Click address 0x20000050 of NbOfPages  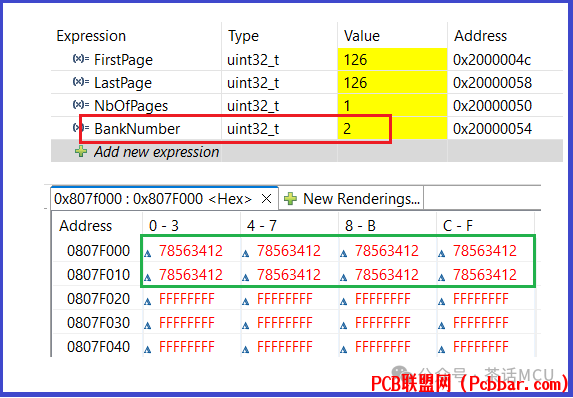point(492,106)
